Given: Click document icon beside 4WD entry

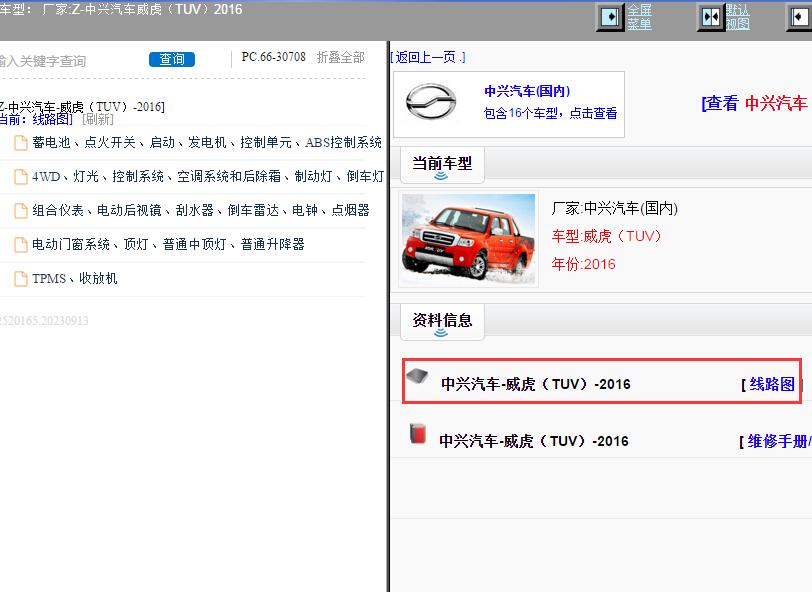Looking at the screenshot, I should (21, 177).
